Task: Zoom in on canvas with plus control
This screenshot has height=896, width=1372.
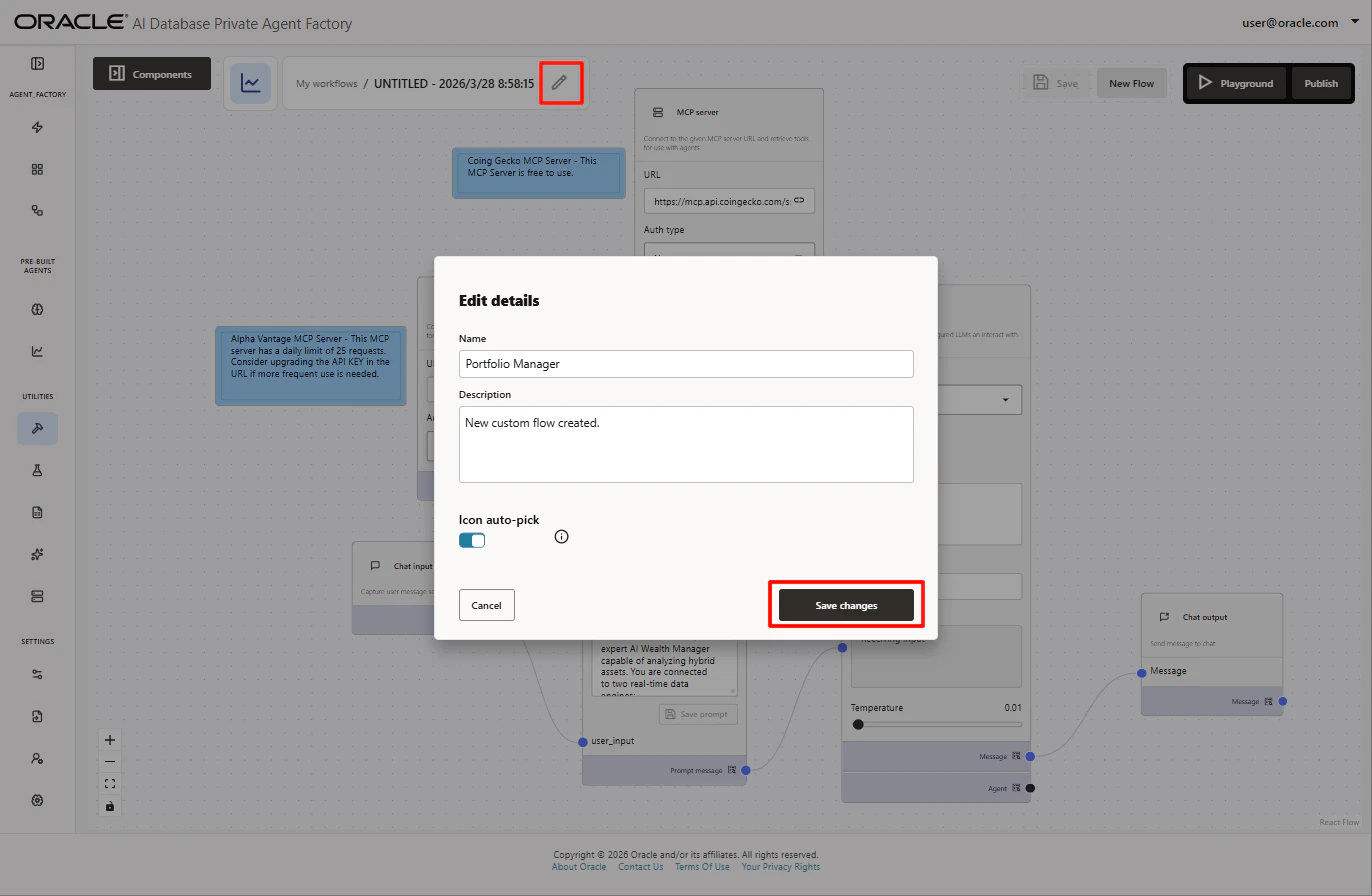Action: pyautogui.click(x=110, y=740)
